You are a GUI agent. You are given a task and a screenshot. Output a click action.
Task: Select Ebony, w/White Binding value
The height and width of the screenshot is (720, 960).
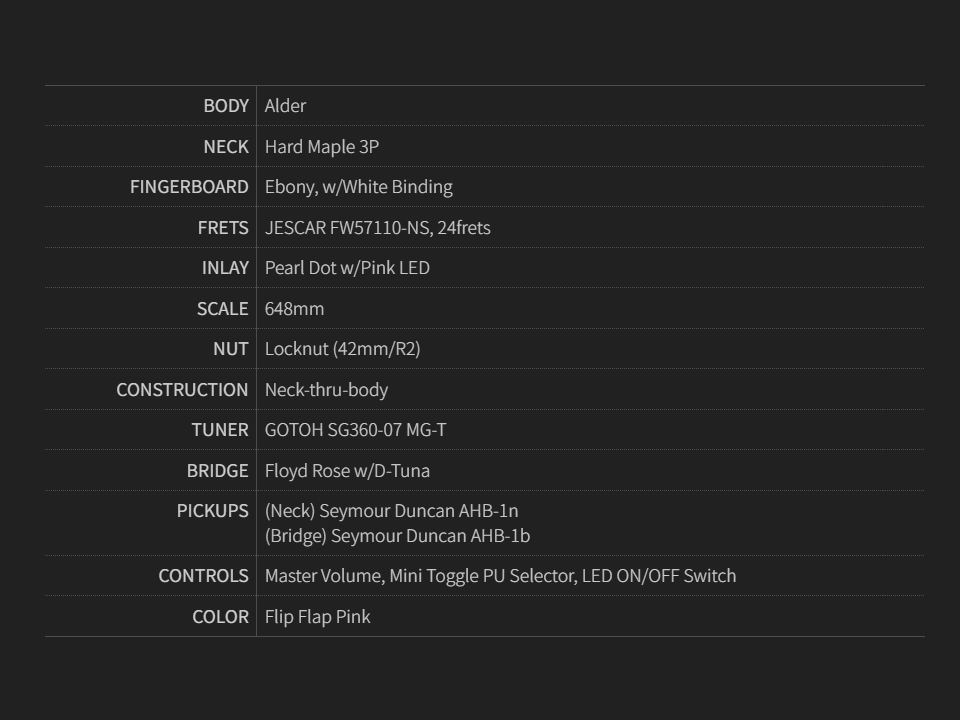coord(358,187)
